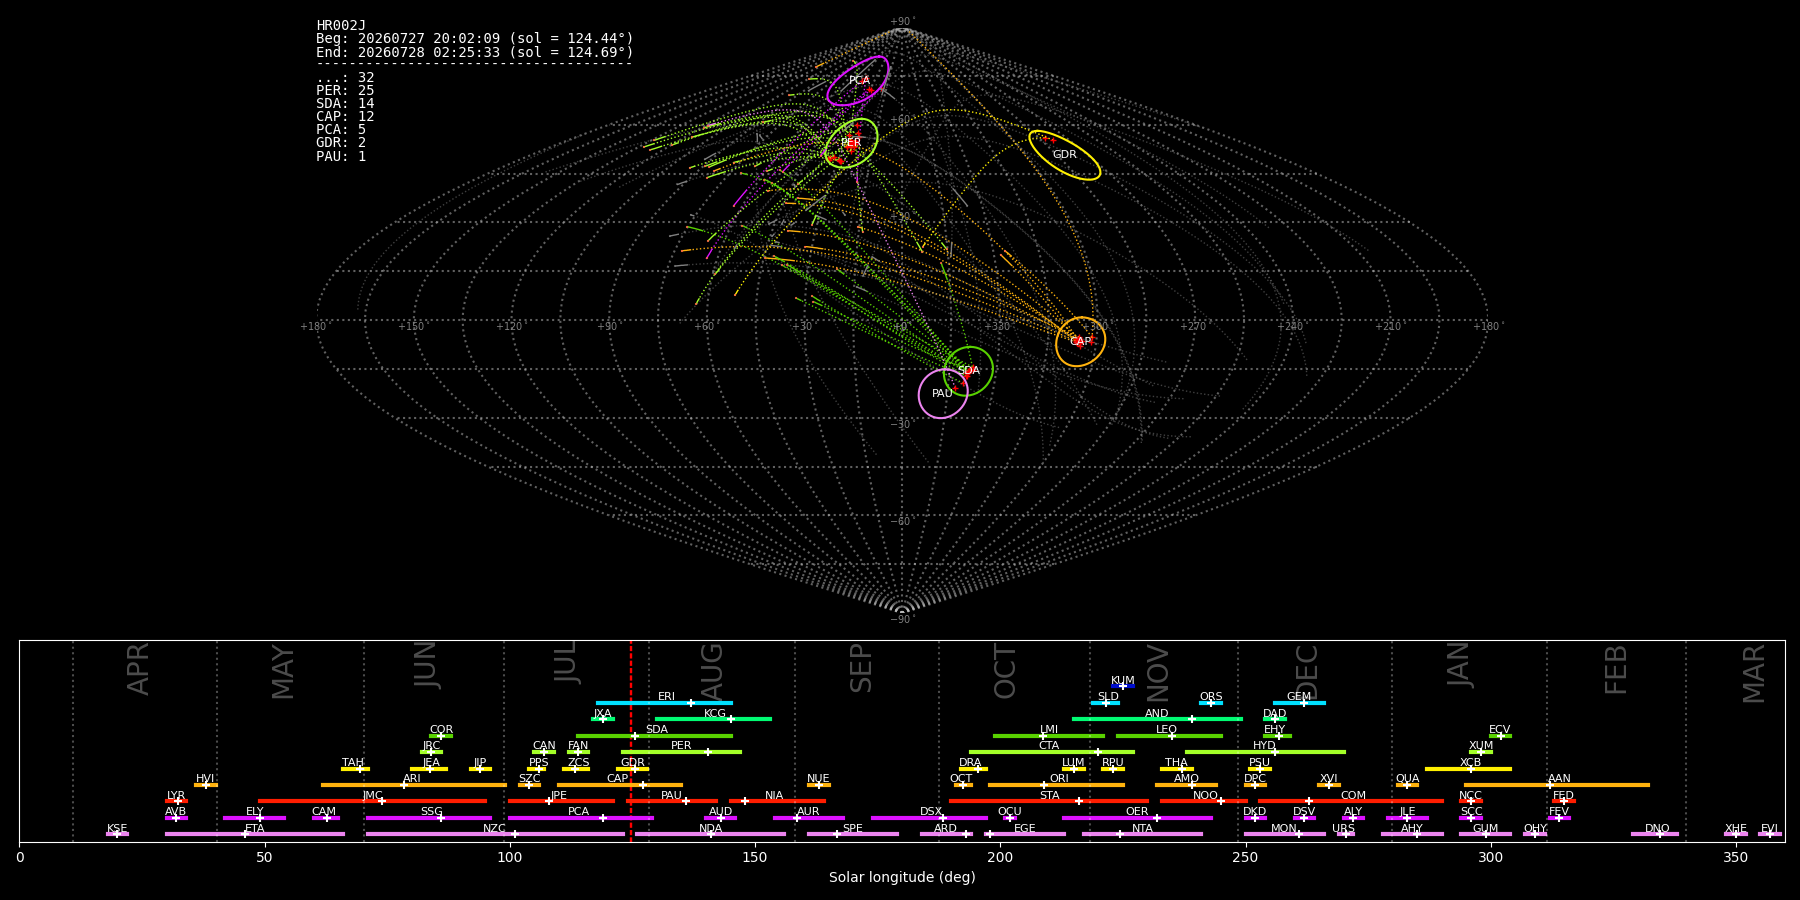Select the HYD green shower bar
Image resolution: width=1800 pixels, height=900 pixels.
tap(1265, 752)
